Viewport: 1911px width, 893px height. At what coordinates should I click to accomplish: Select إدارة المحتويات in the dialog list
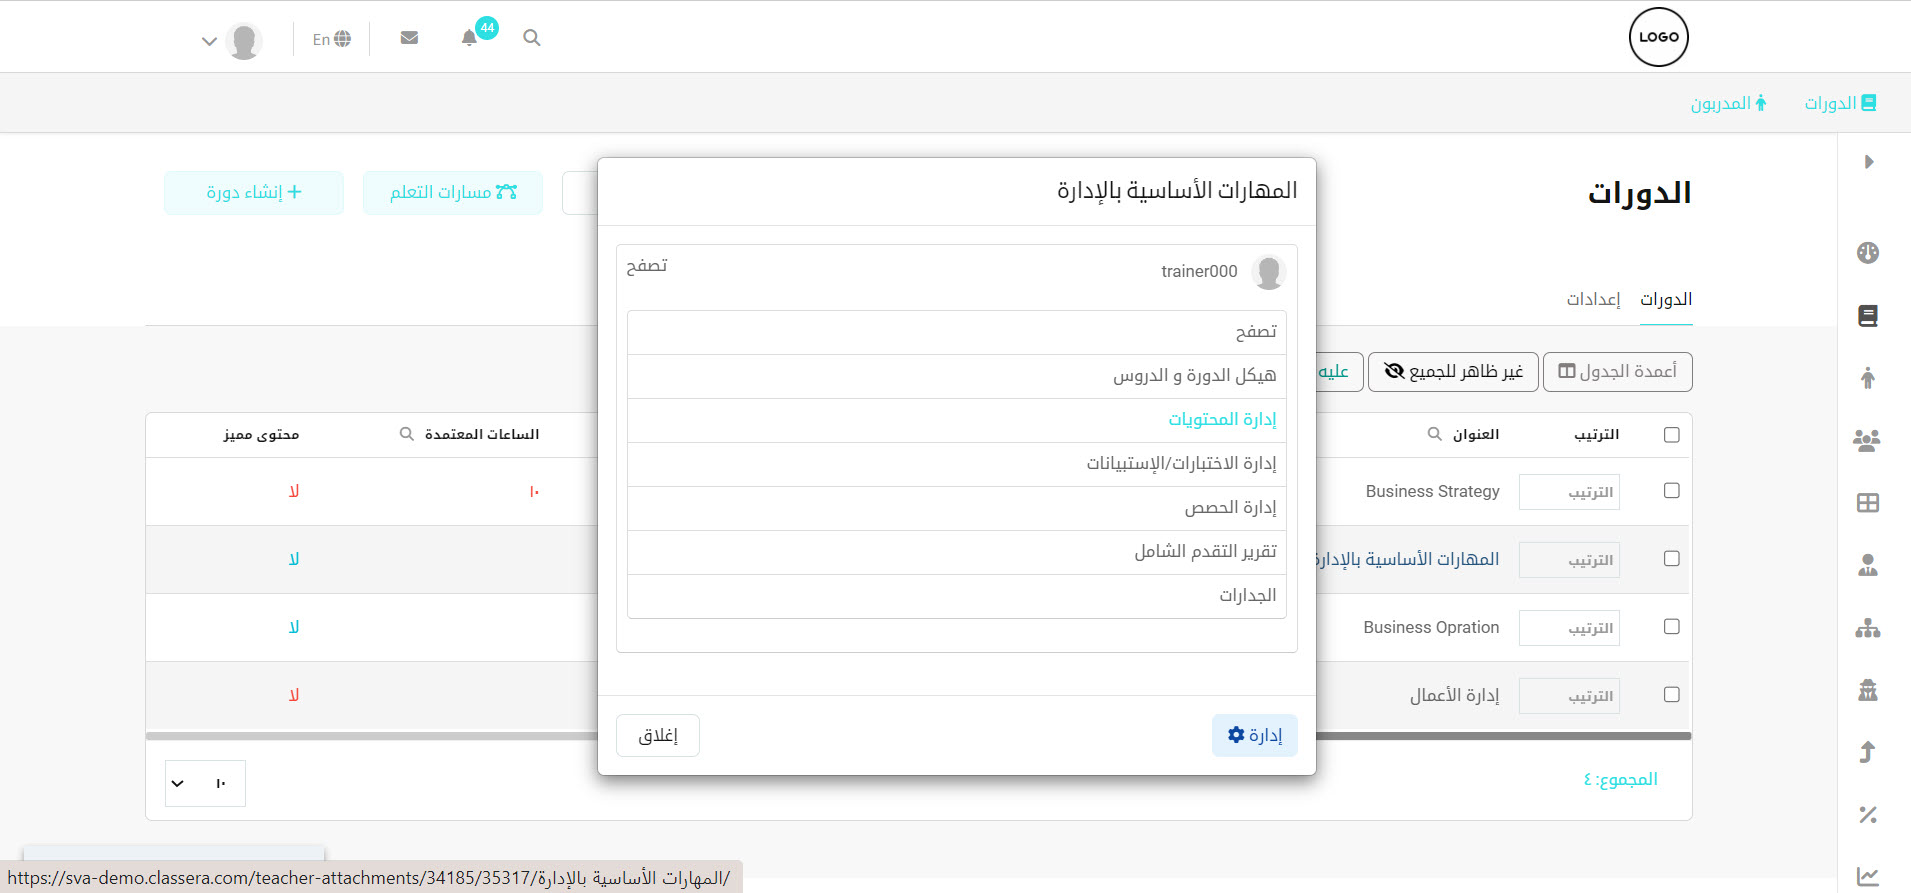point(1222,420)
